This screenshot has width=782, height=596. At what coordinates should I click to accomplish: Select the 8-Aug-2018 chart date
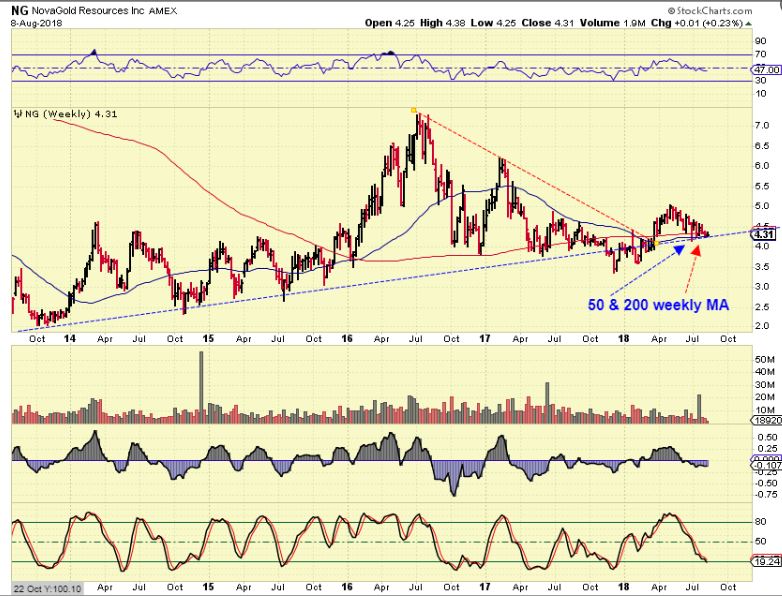point(36,22)
